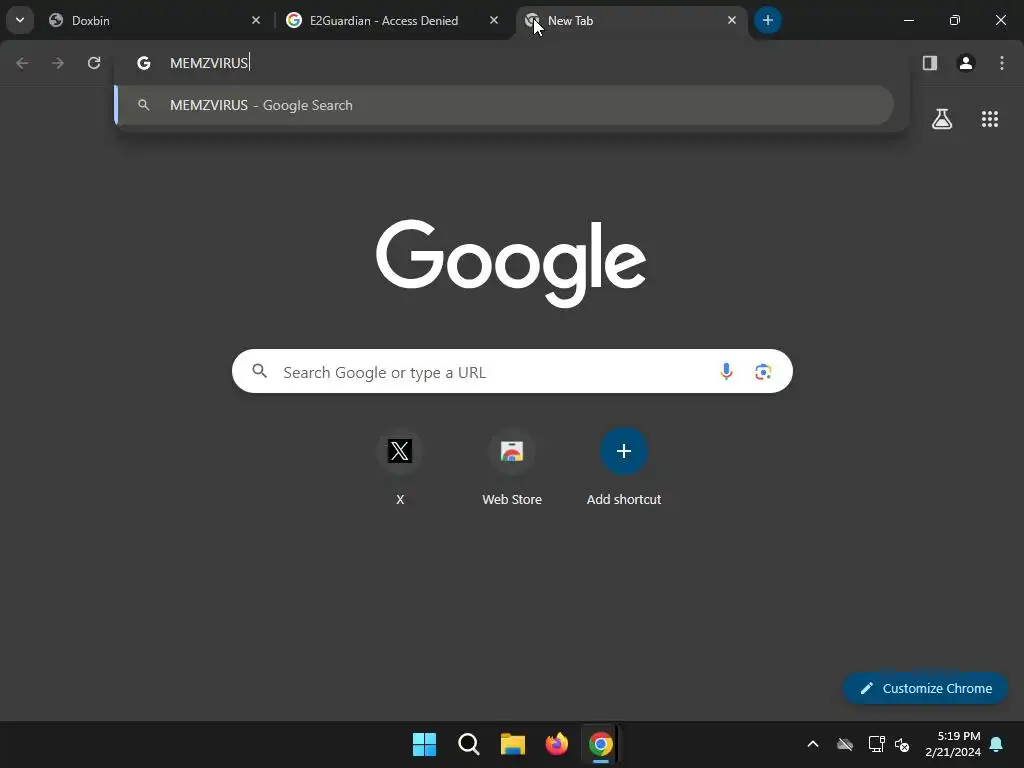Open the Windows Start menu
1024x768 pixels.
pos(424,744)
